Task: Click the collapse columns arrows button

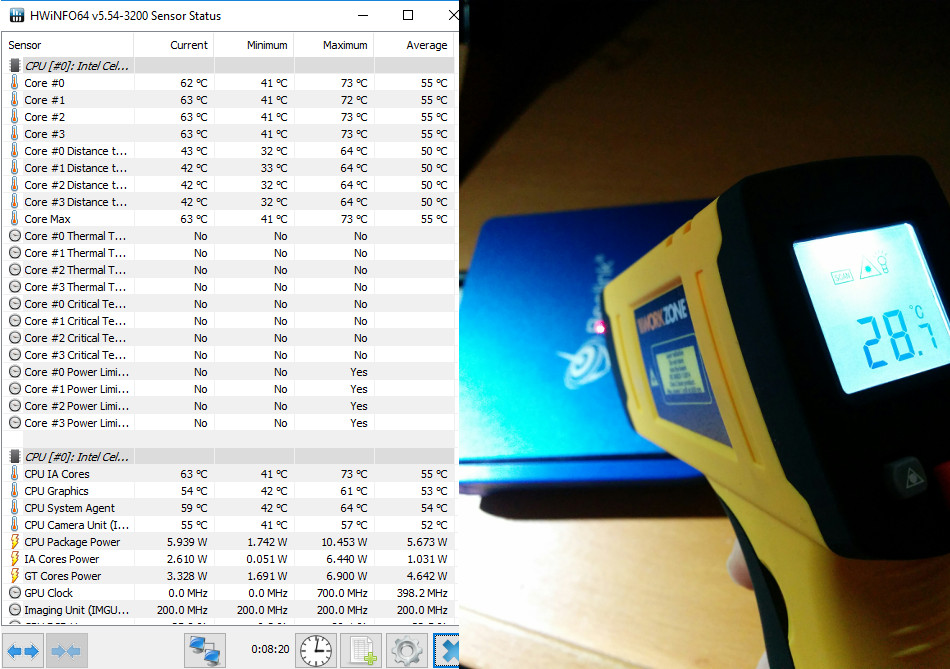Action: 66,651
